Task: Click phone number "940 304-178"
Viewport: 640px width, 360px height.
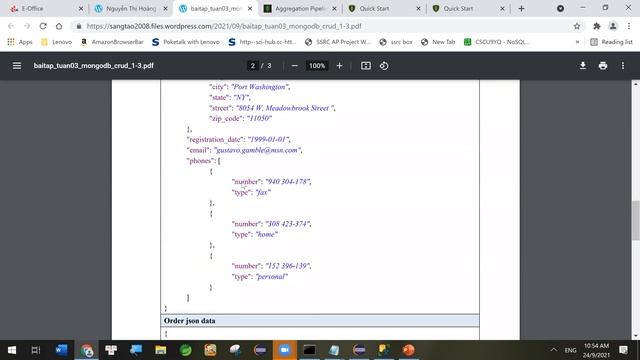Action: pyautogui.click(x=288, y=182)
